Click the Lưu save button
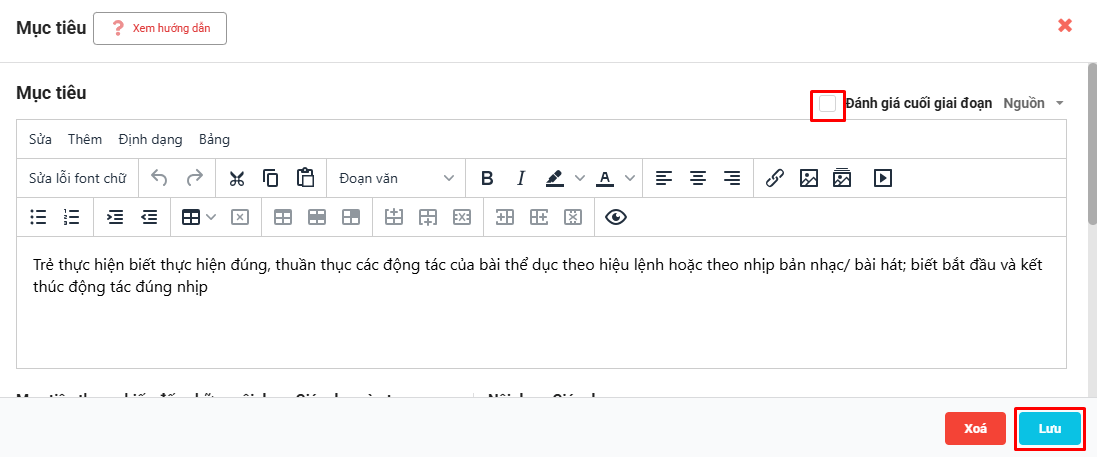 [x=1049, y=428]
